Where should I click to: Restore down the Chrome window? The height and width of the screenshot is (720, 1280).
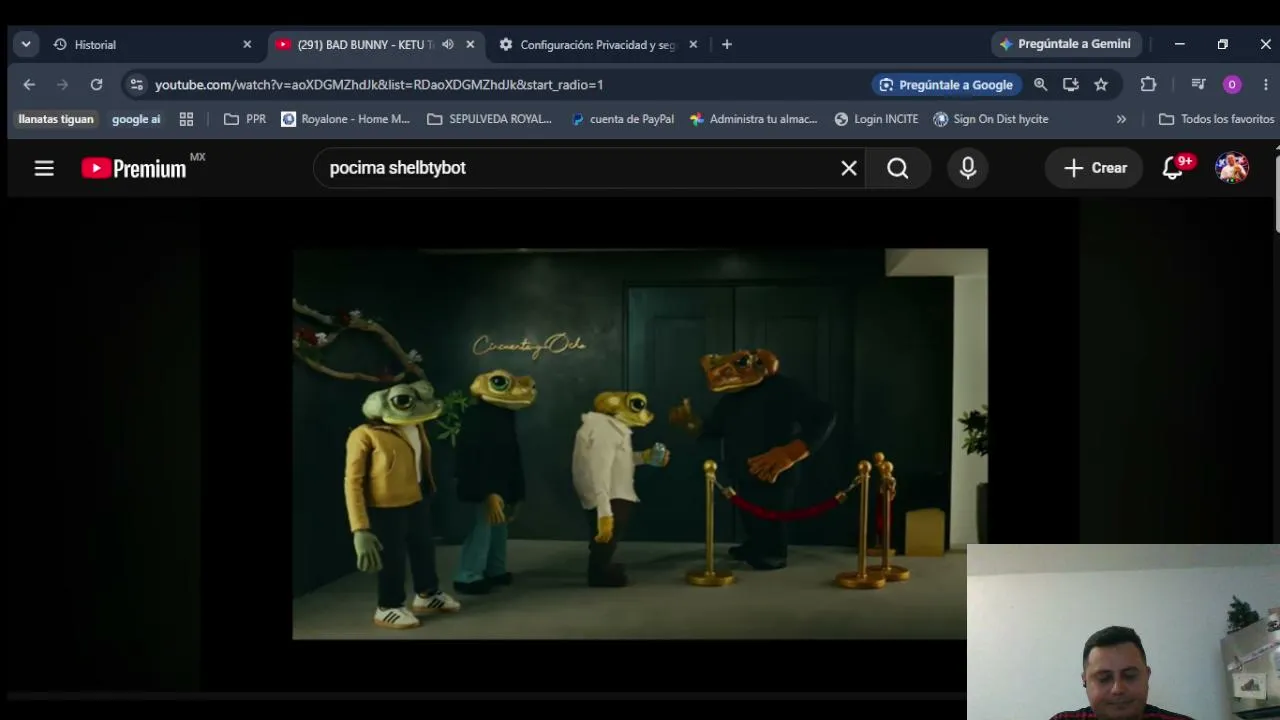point(1223,44)
